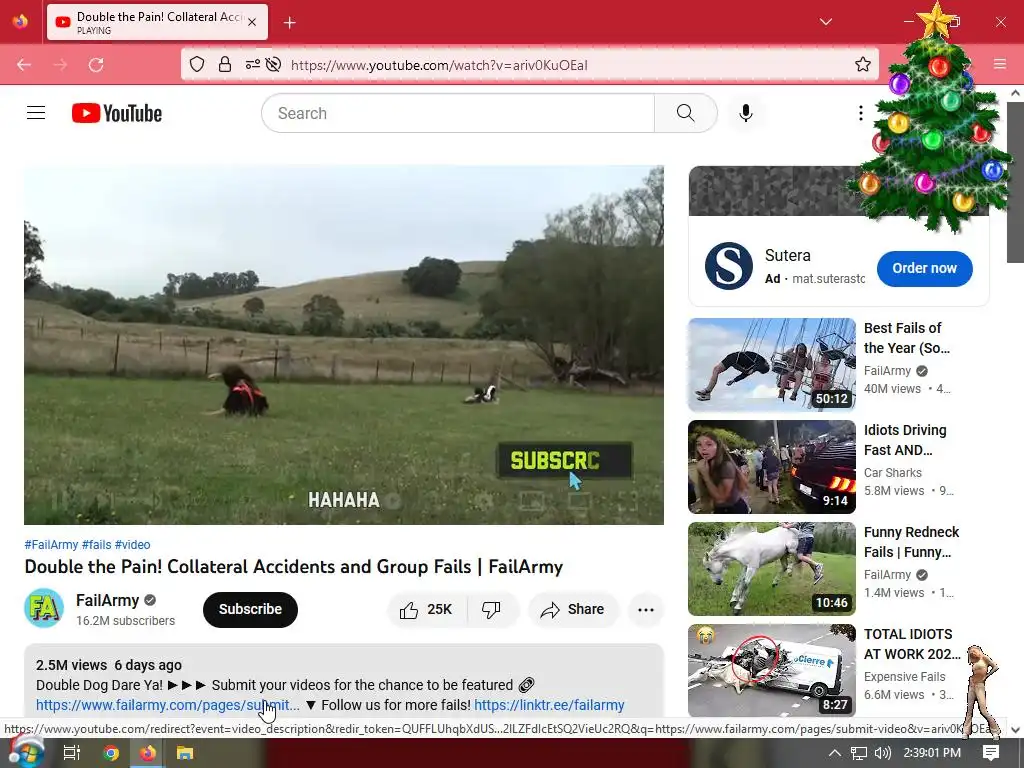
Task: Like the video with thumbs up
Action: [x=426, y=609]
